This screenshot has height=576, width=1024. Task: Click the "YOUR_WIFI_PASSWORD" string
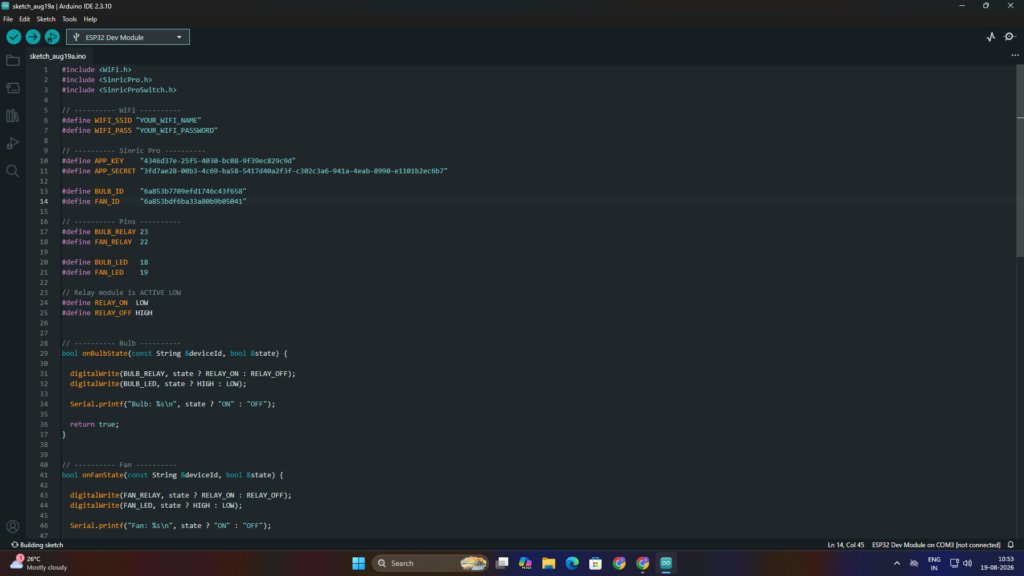pyautogui.click(x=176, y=131)
